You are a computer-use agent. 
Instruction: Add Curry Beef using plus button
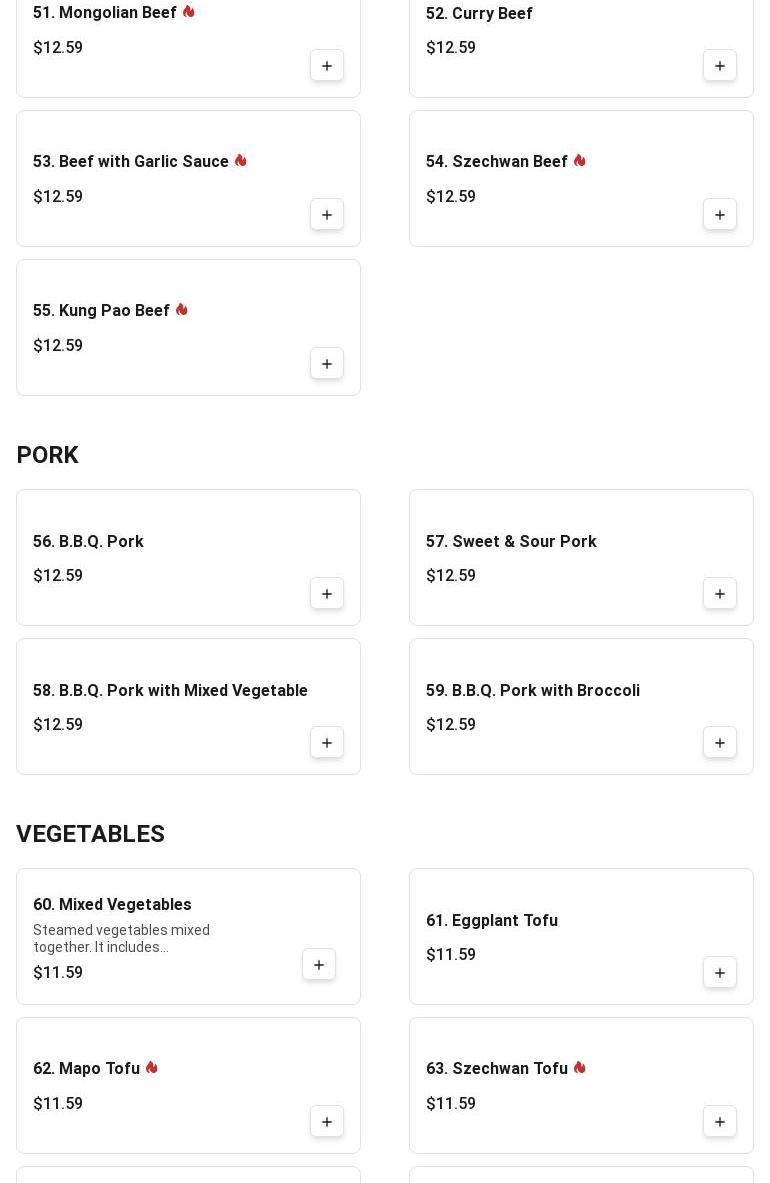tap(720, 66)
